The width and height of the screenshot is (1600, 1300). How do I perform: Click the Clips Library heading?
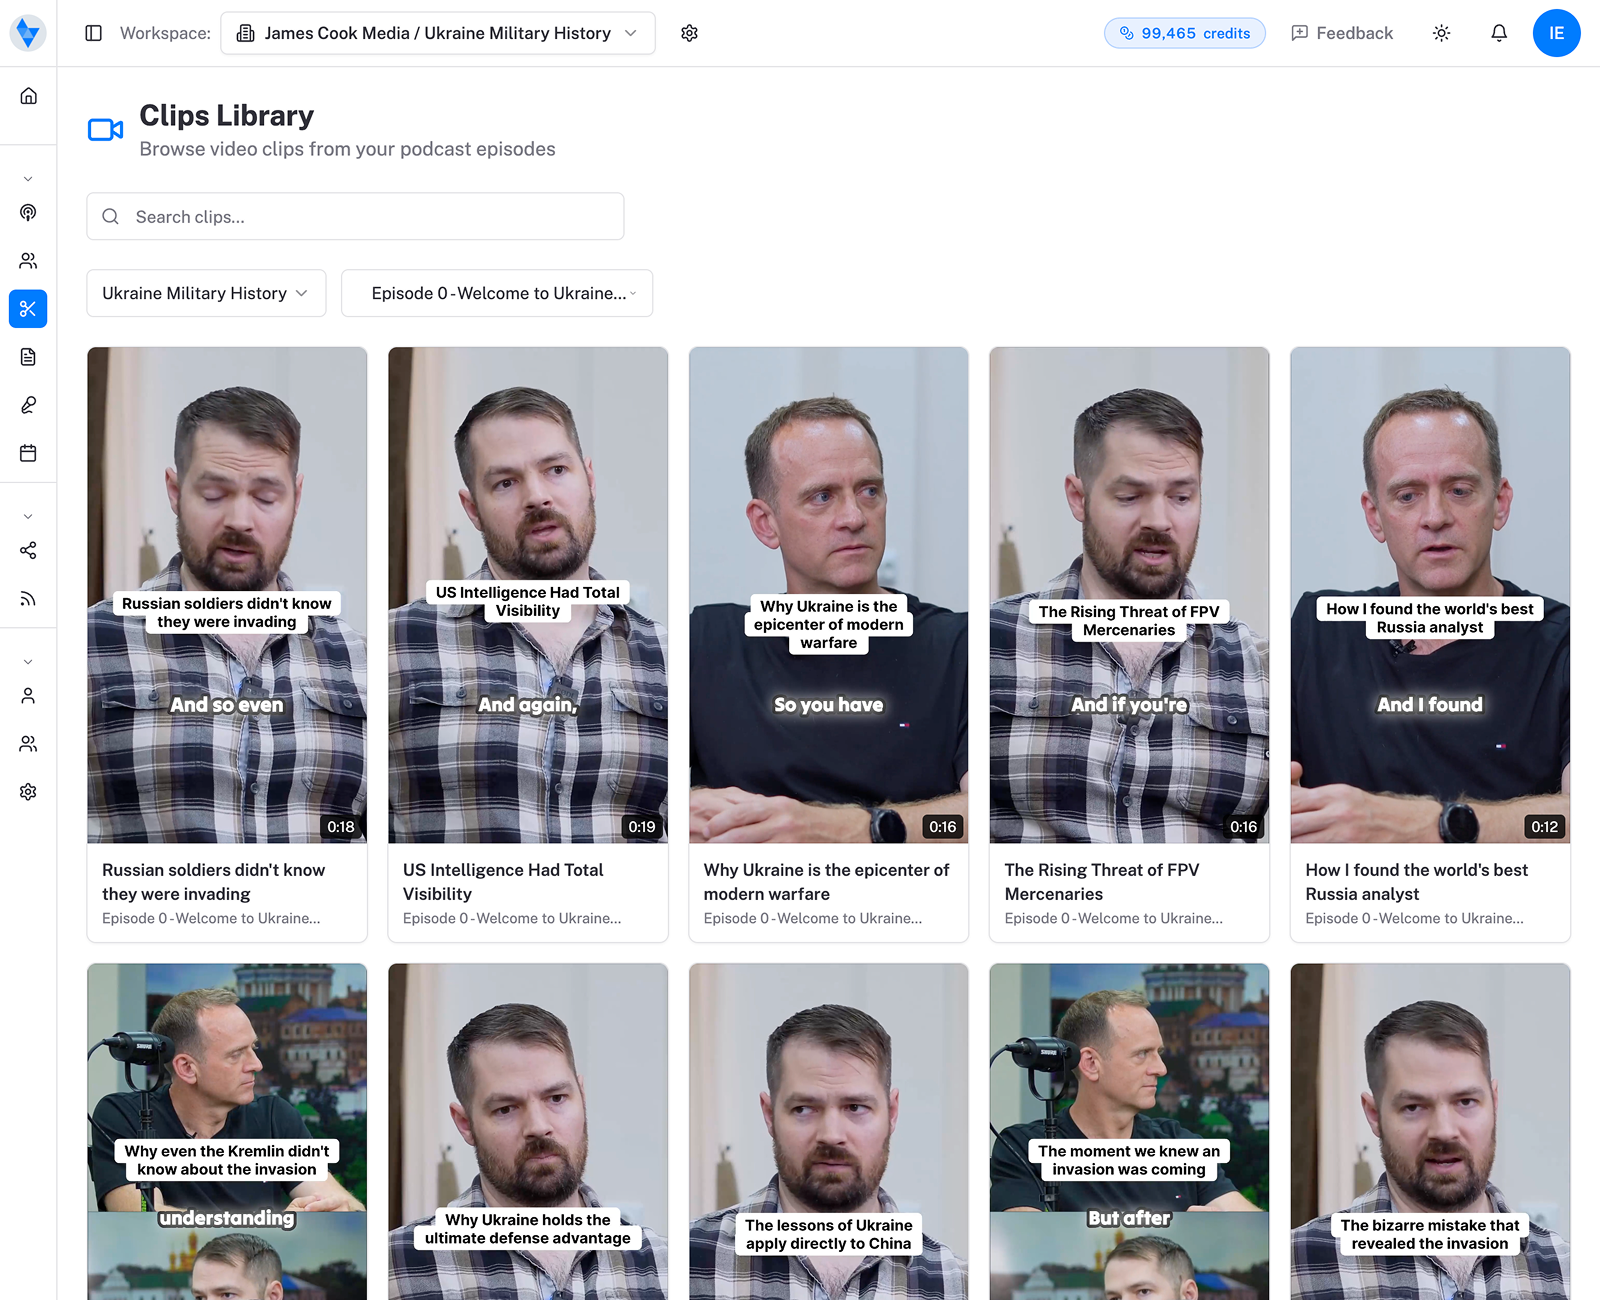click(x=227, y=116)
